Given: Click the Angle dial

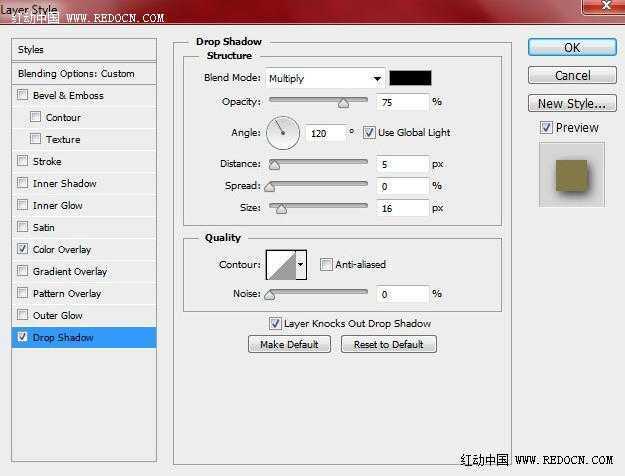Looking at the screenshot, I should [283, 133].
